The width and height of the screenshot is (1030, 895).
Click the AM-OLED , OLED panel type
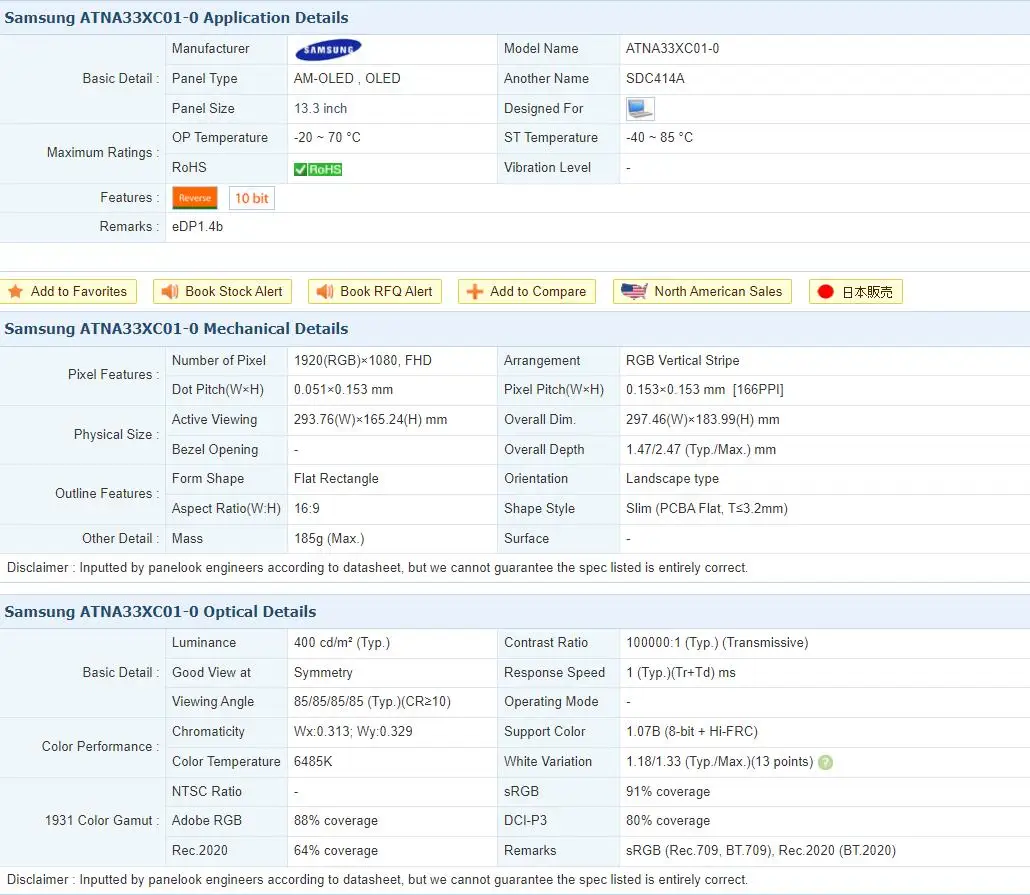point(347,78)
